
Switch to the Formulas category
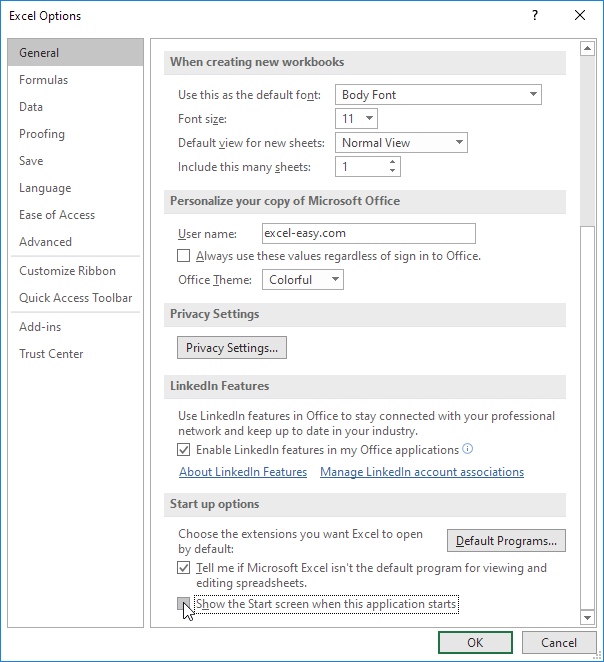tap(44, 80)
